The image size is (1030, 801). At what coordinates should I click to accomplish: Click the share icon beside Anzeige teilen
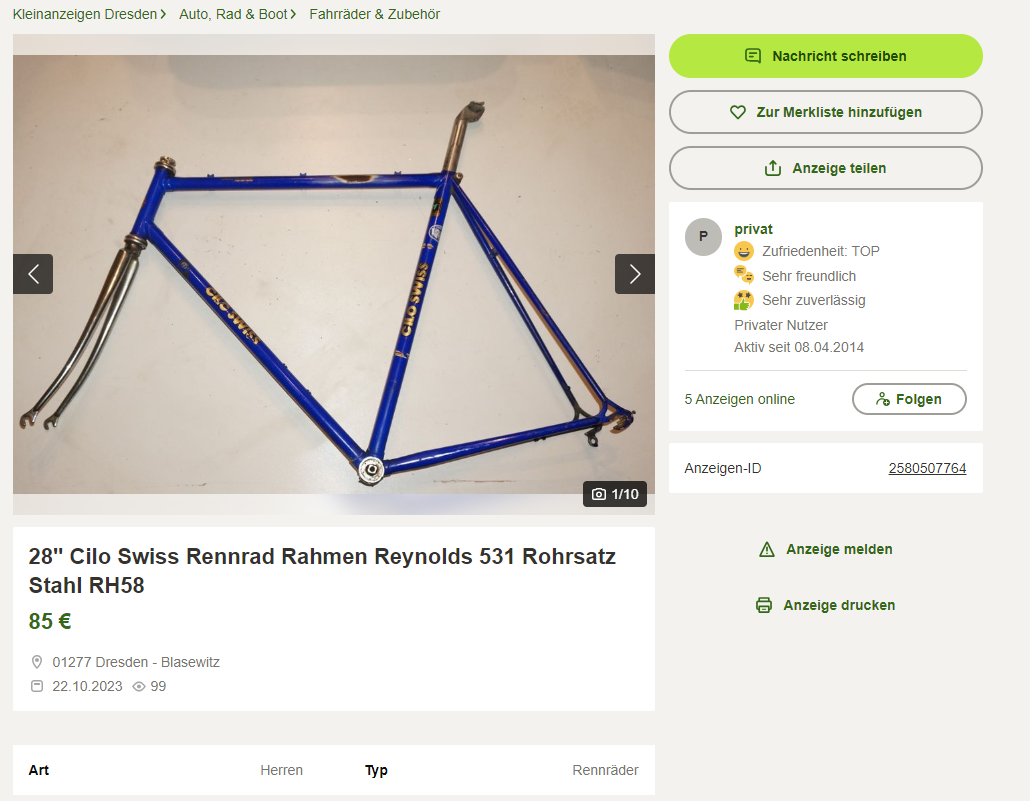[x=773, y=168]
